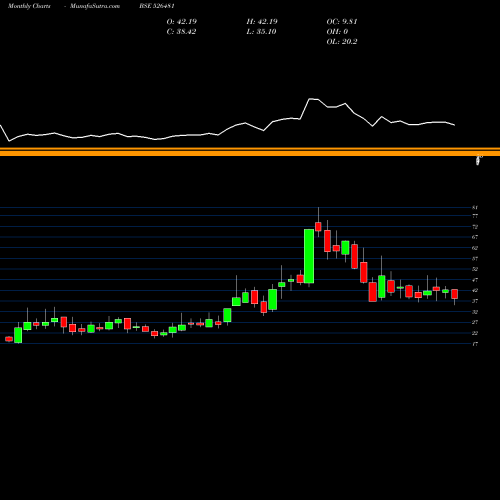Click the price axis label 57
The image size is (500, 500).
475,259
